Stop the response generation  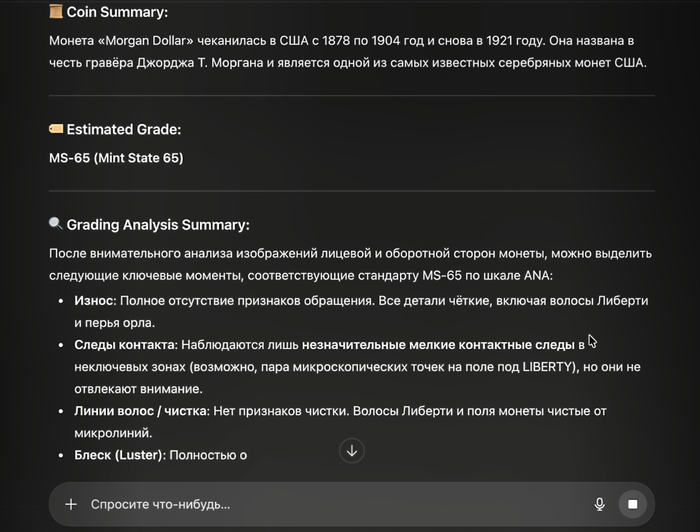[x=633, y=504]
